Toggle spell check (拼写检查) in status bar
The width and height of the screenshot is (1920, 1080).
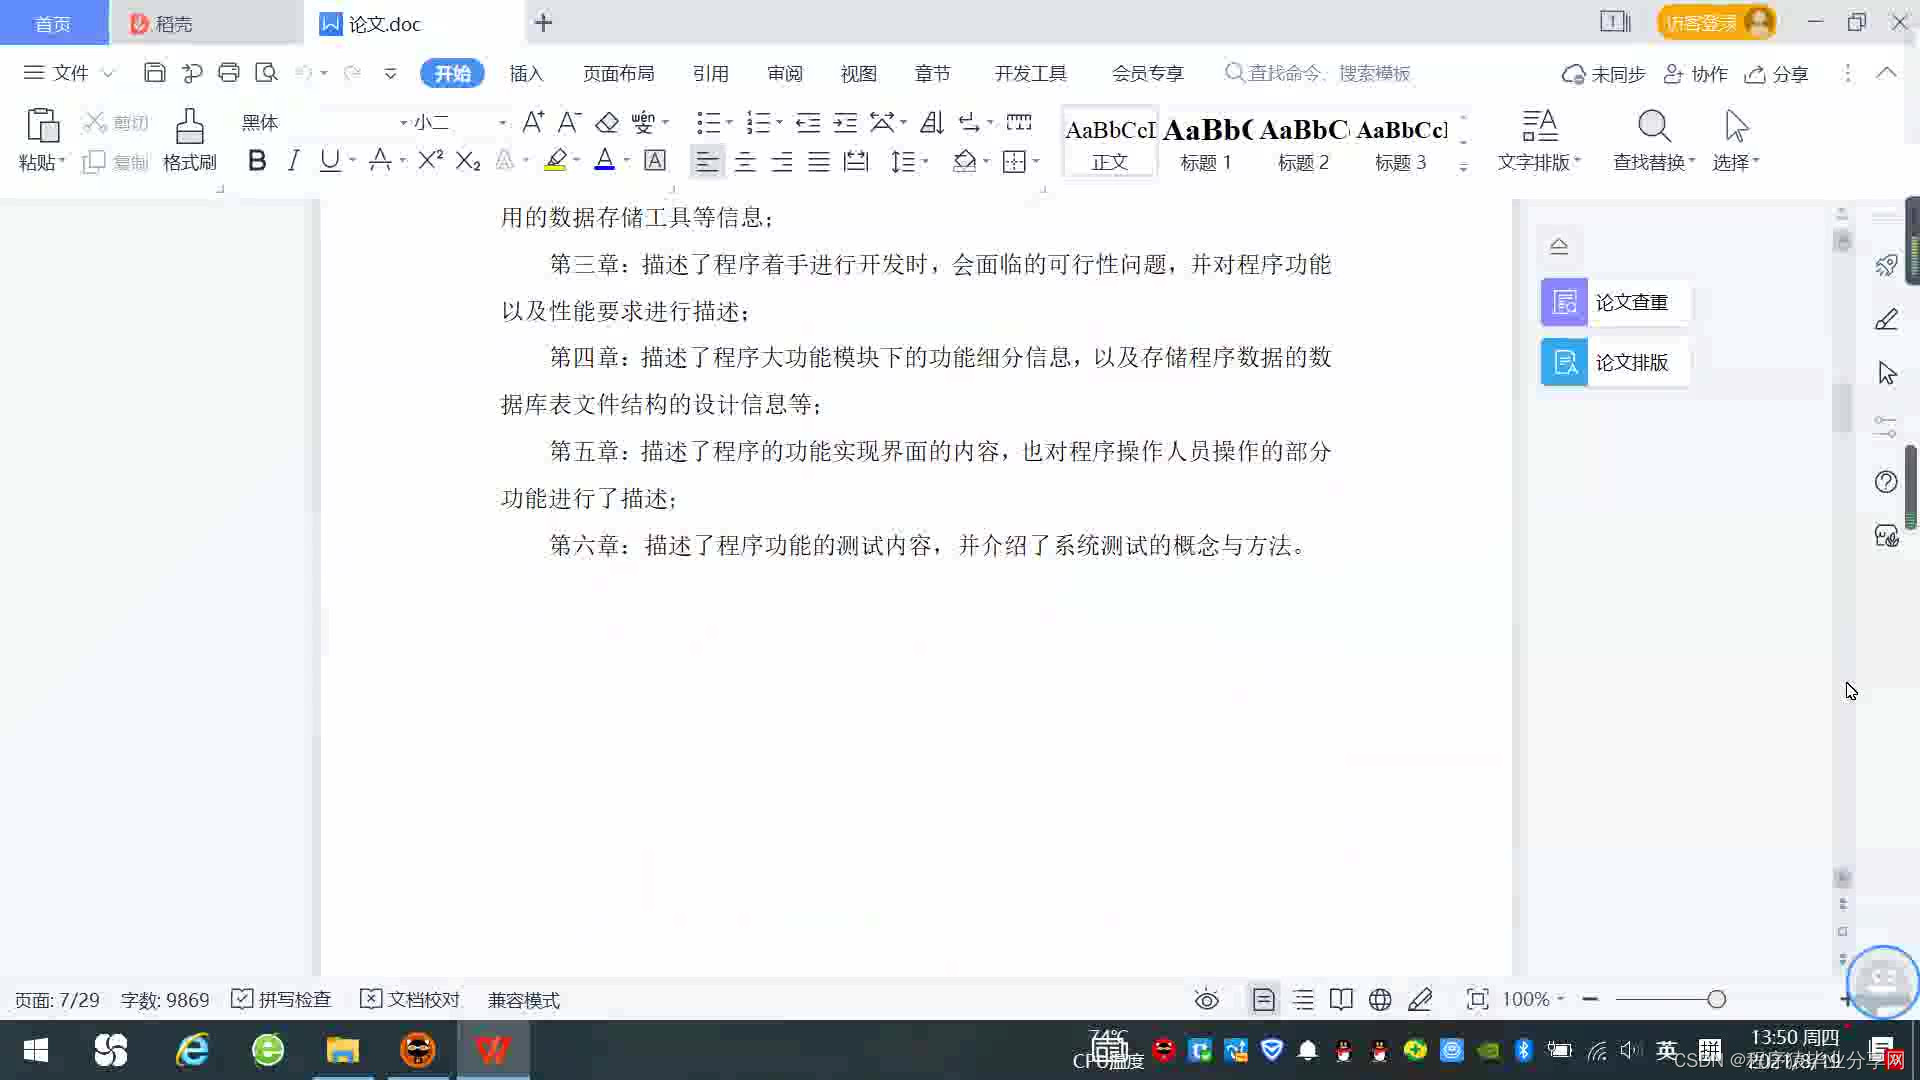[x=282, y=1000]
